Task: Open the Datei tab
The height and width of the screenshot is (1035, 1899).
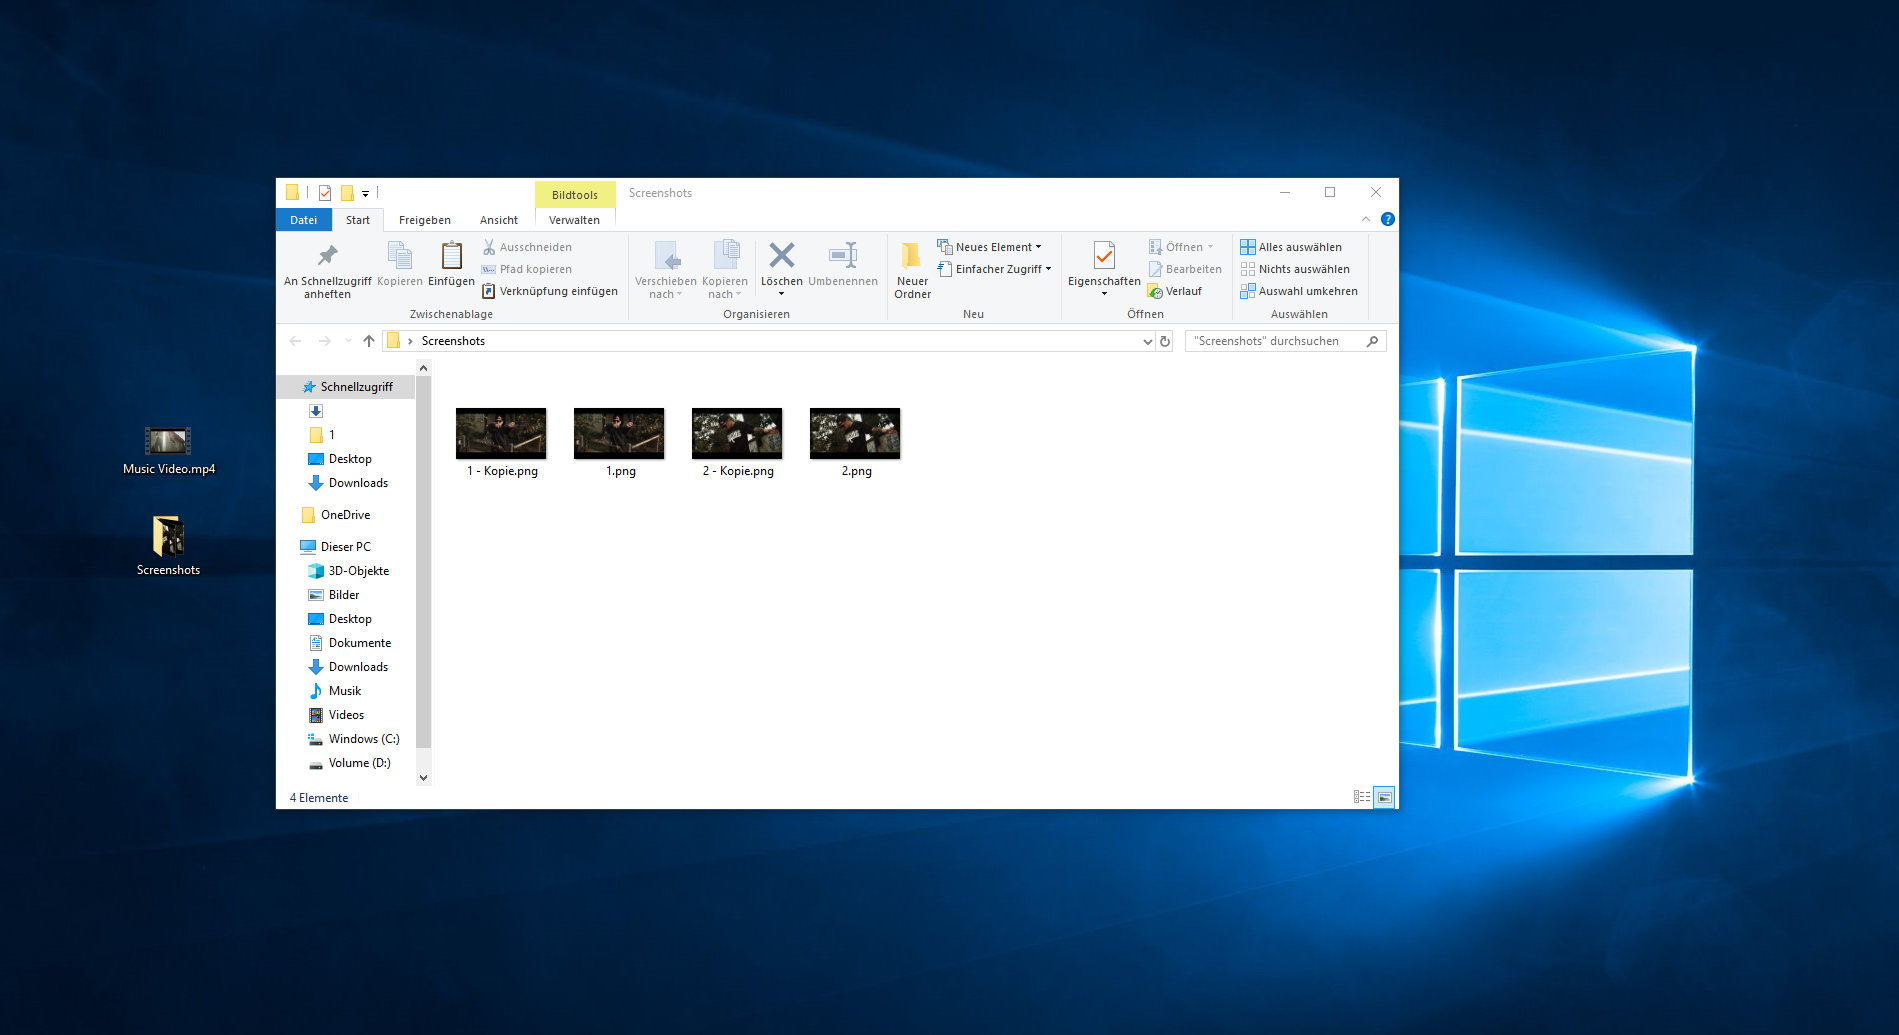Action: (304, 220)
